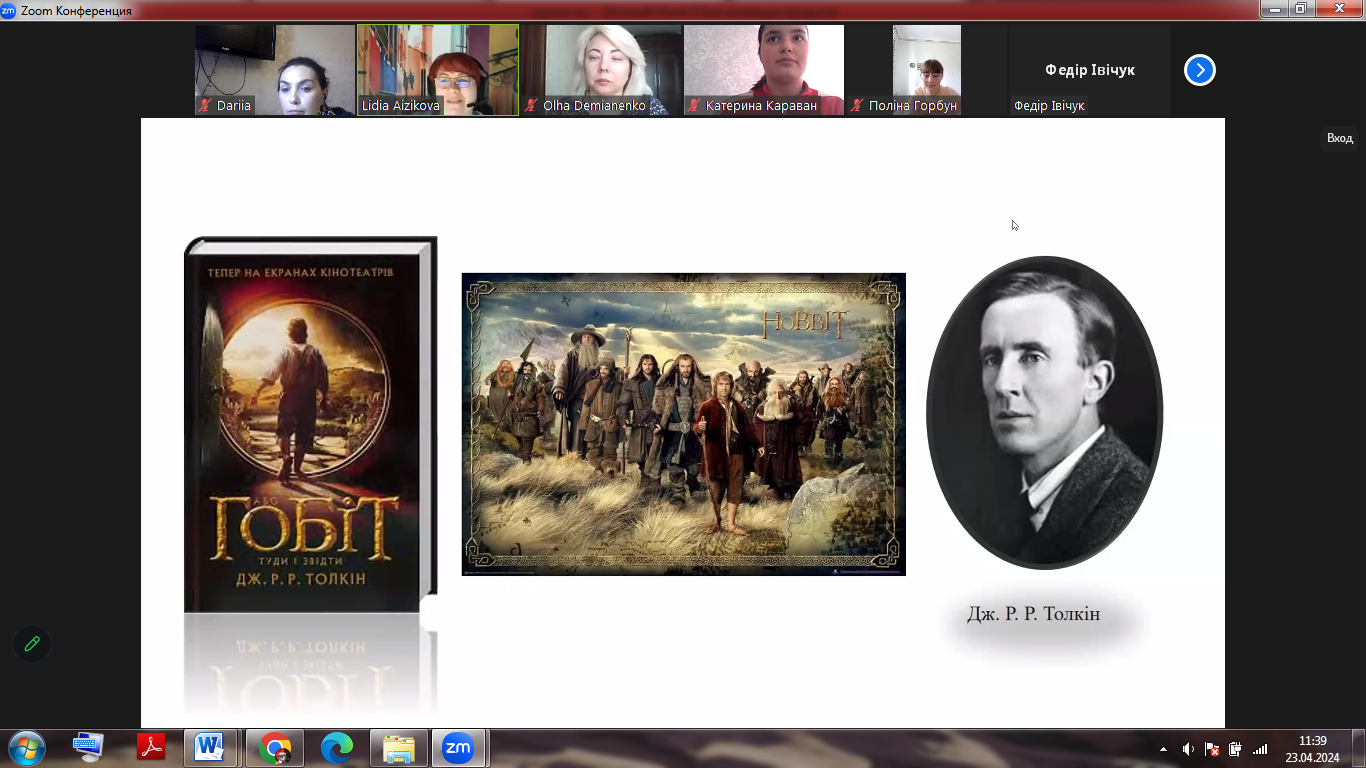Click the Hobbit movie poster image
Screen dimensions: 1366x768
(x=683, y=424)
